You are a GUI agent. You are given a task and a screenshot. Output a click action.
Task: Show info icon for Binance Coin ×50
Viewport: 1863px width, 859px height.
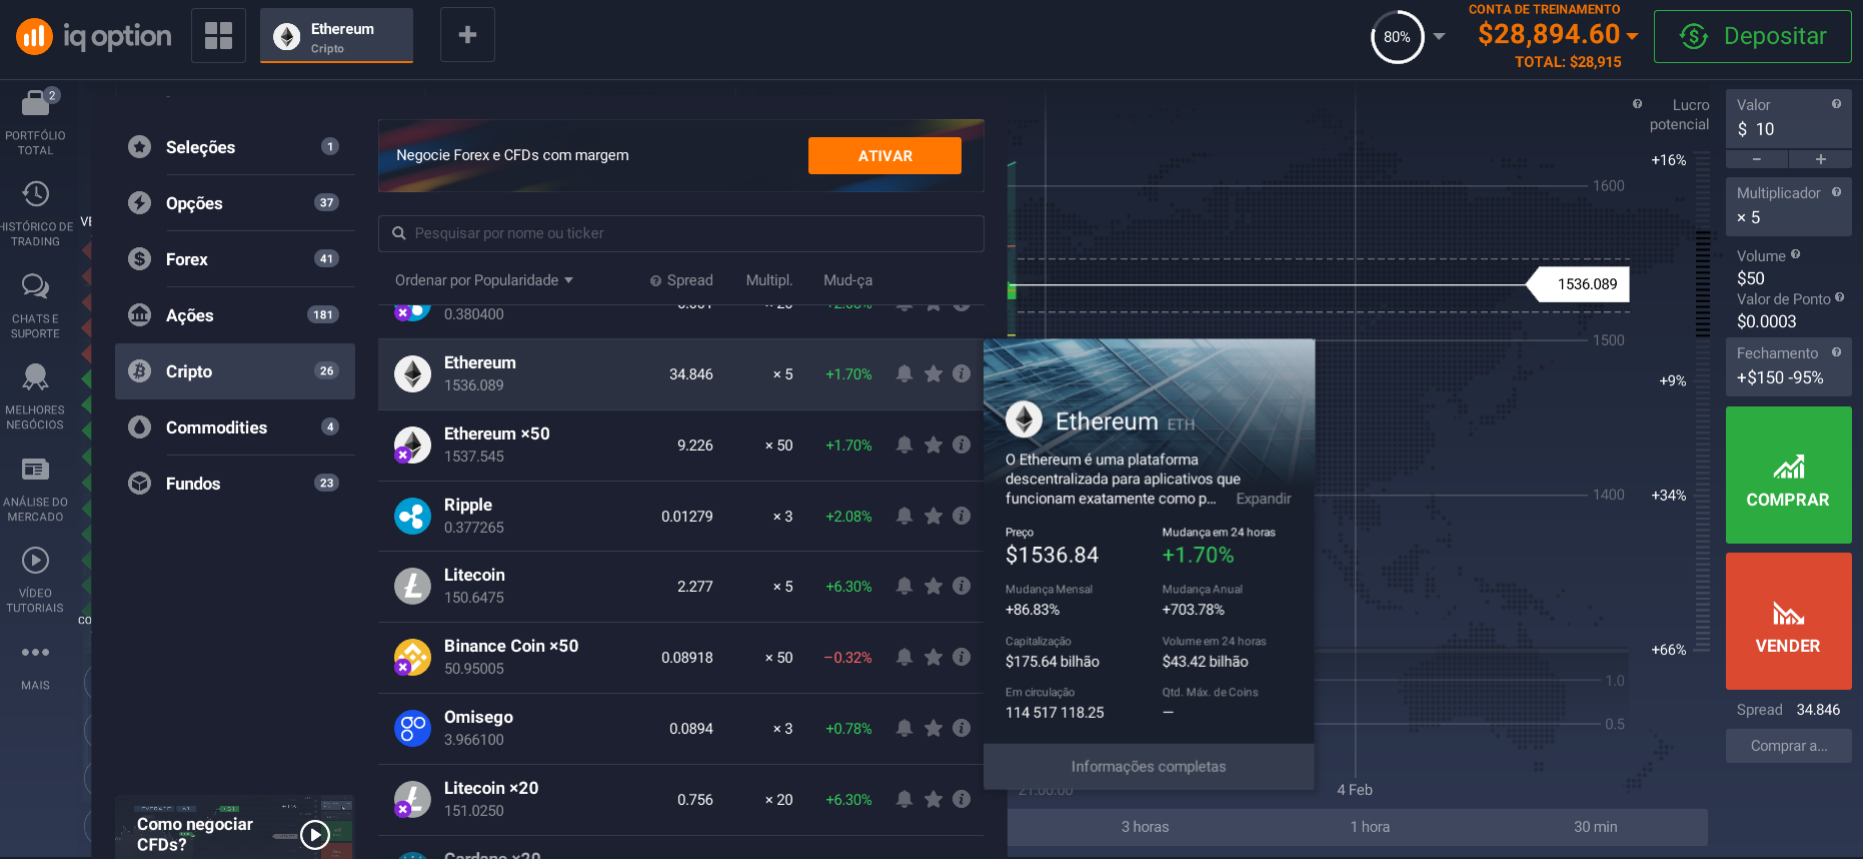click(x=962, y=657)
